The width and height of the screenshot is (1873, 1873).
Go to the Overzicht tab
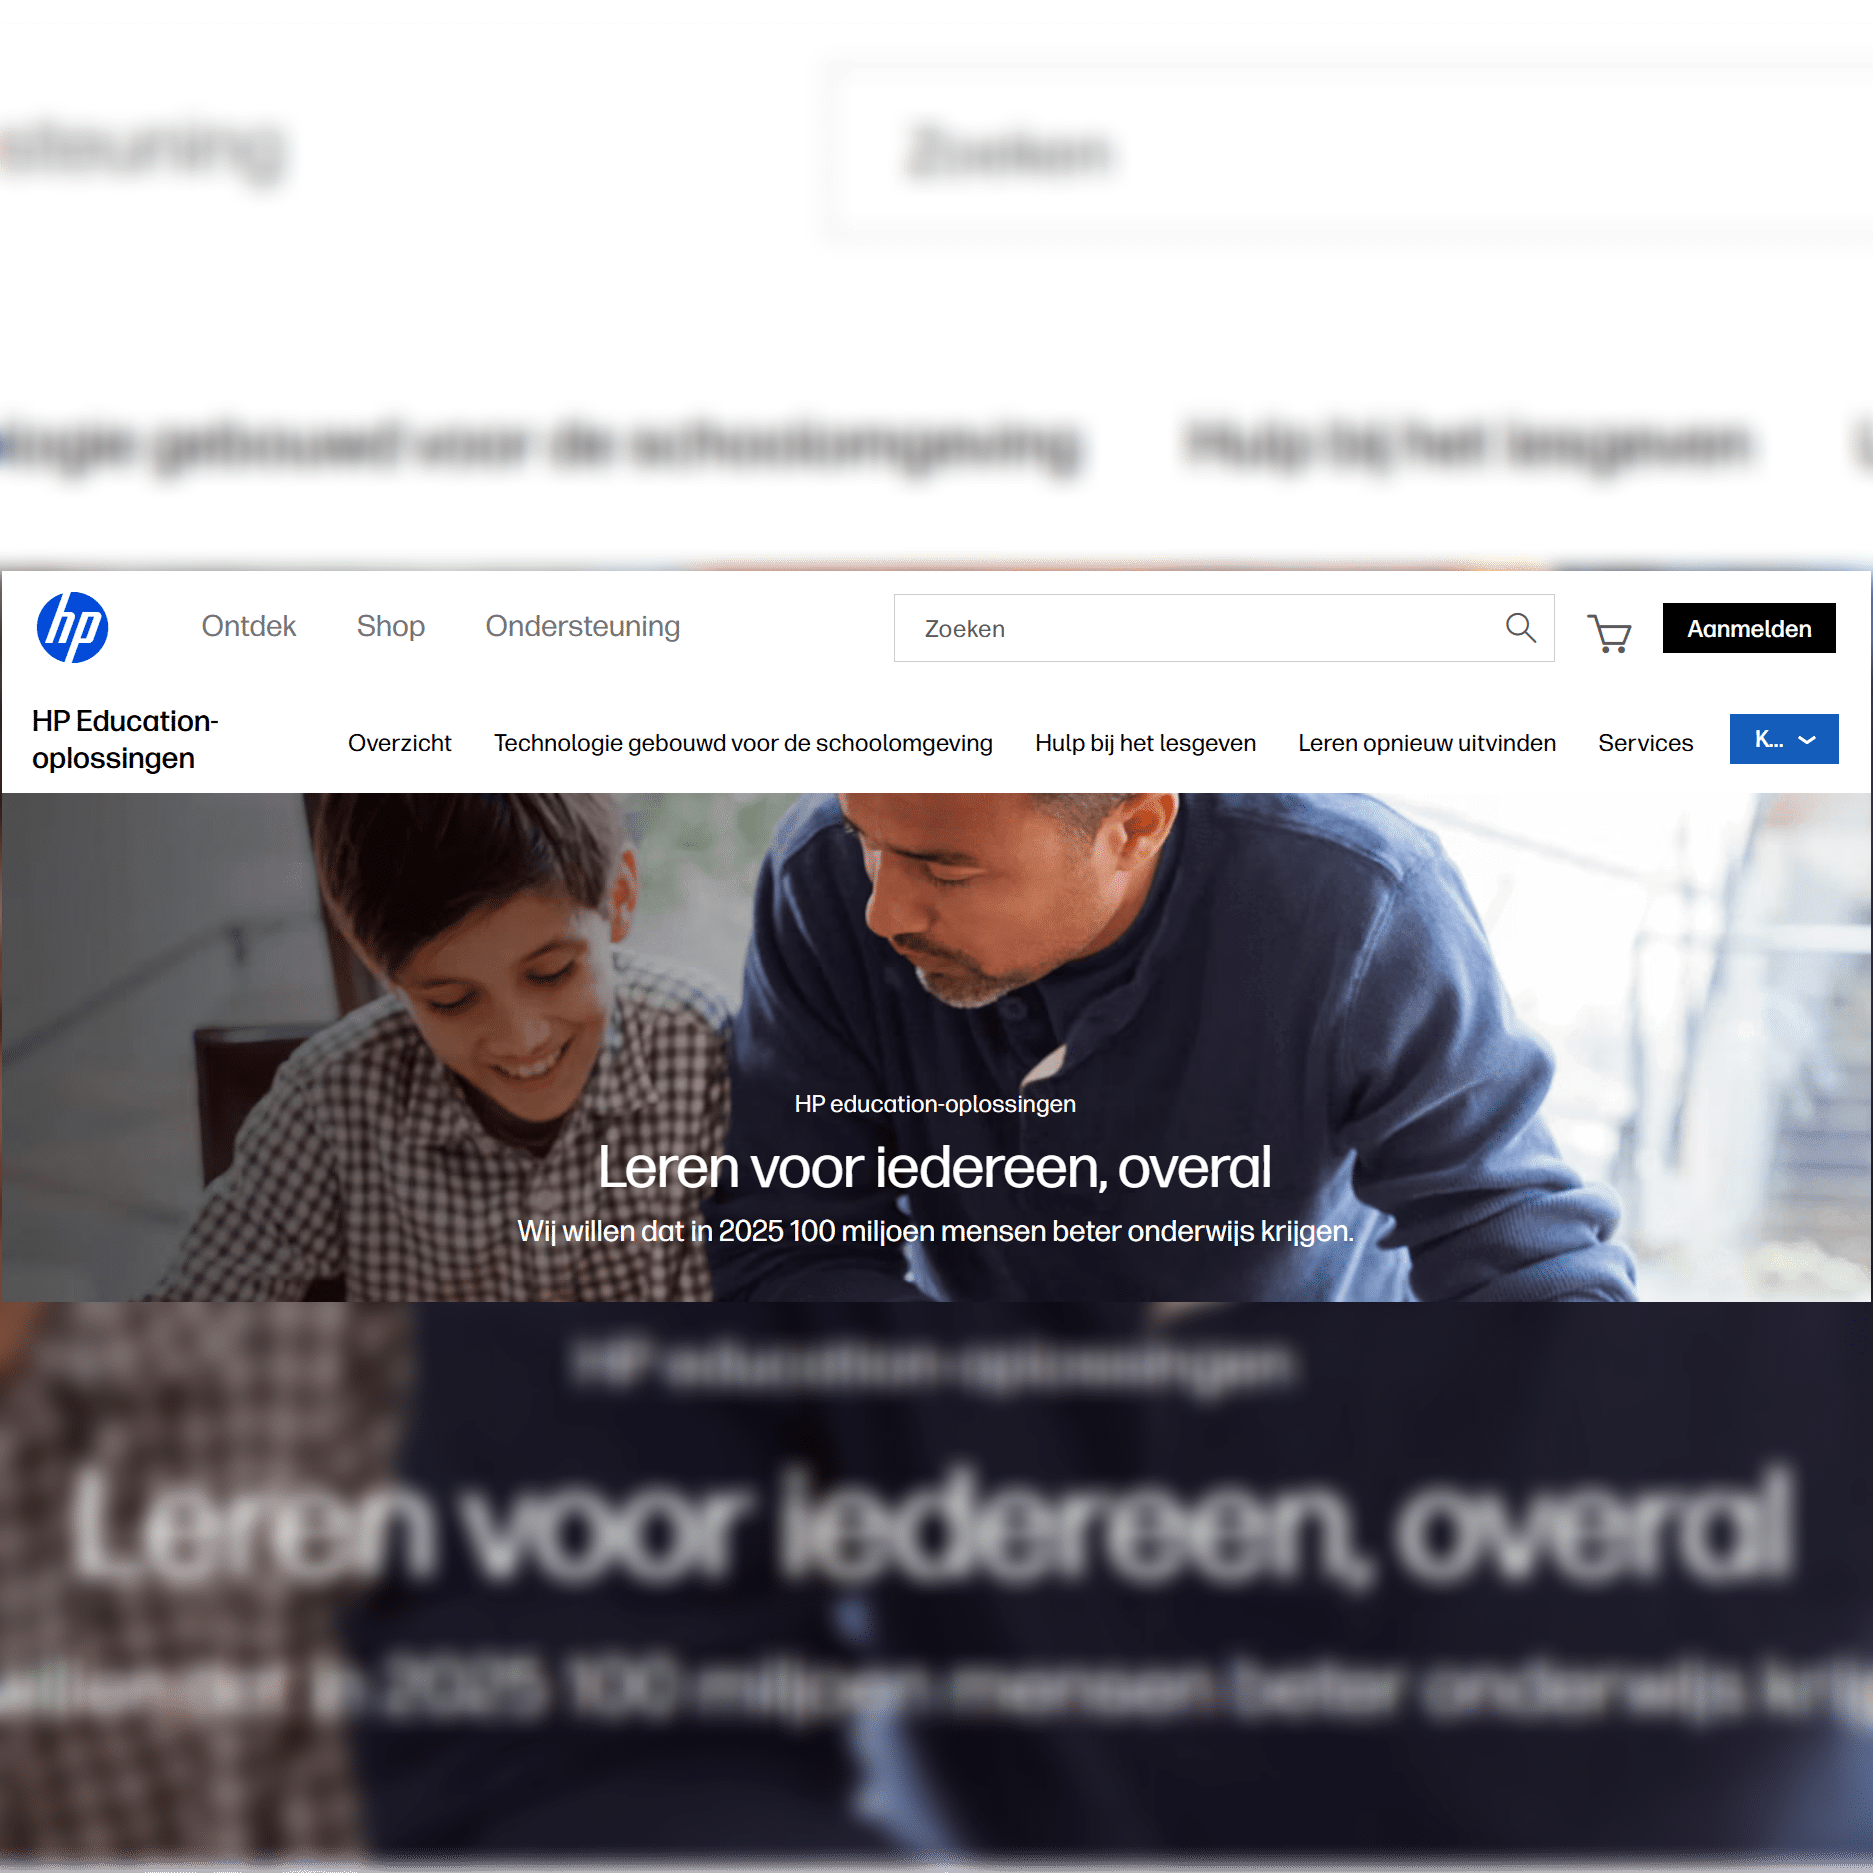coord(399,743)
